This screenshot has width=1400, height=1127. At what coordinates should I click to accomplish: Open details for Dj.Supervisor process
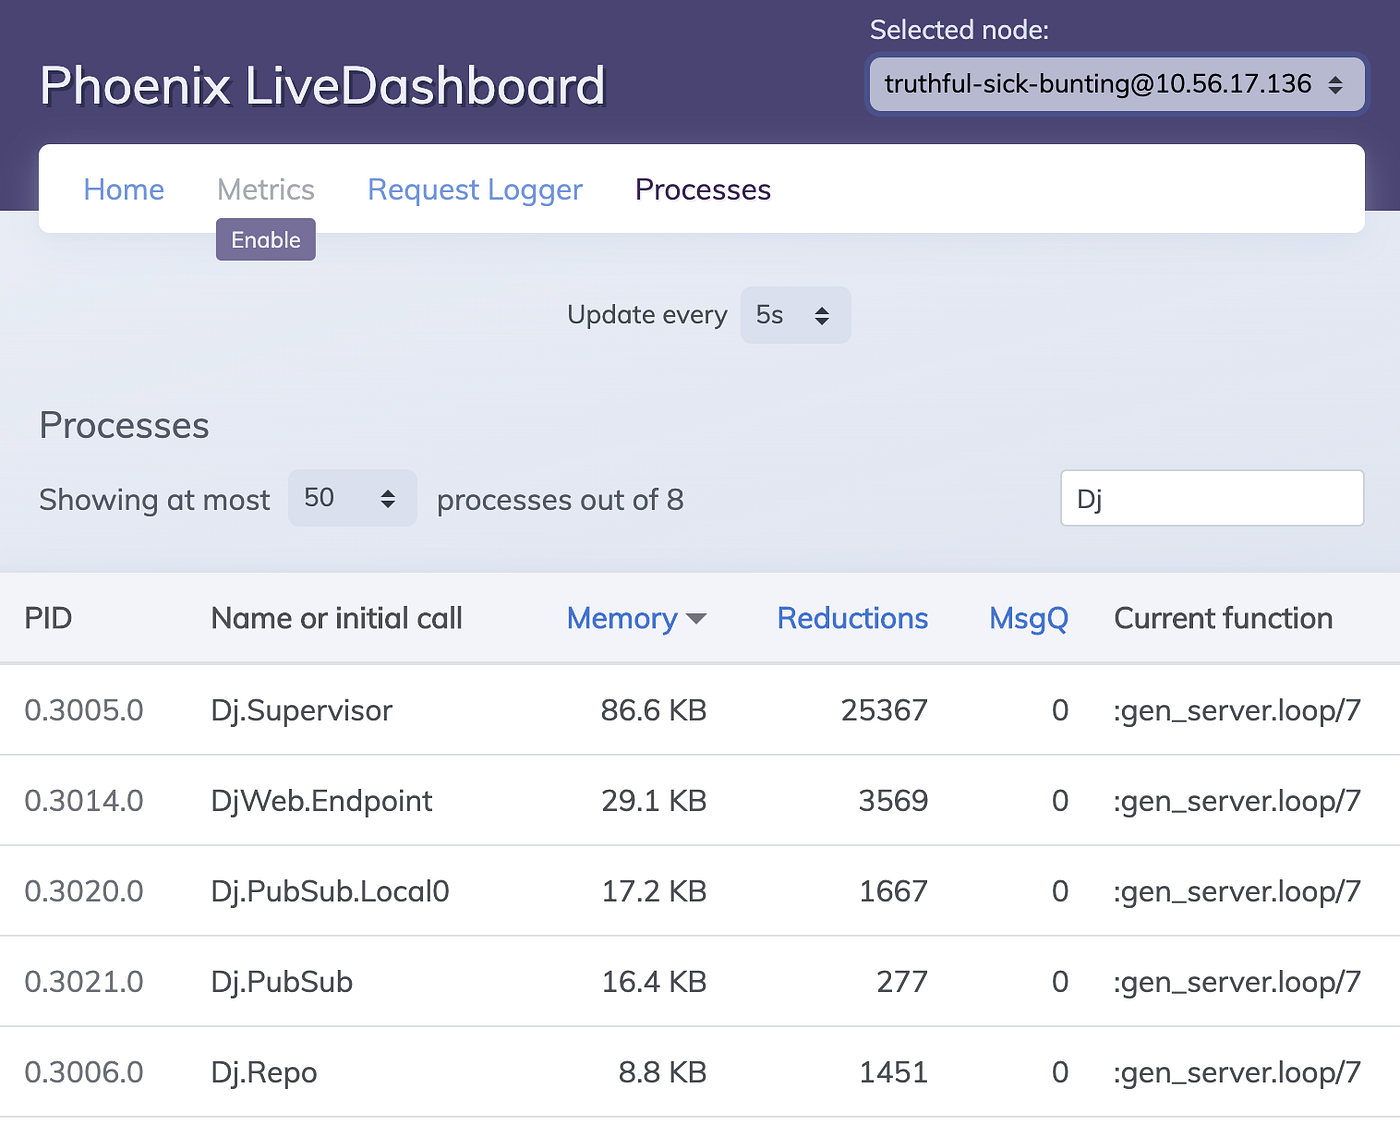301,710
